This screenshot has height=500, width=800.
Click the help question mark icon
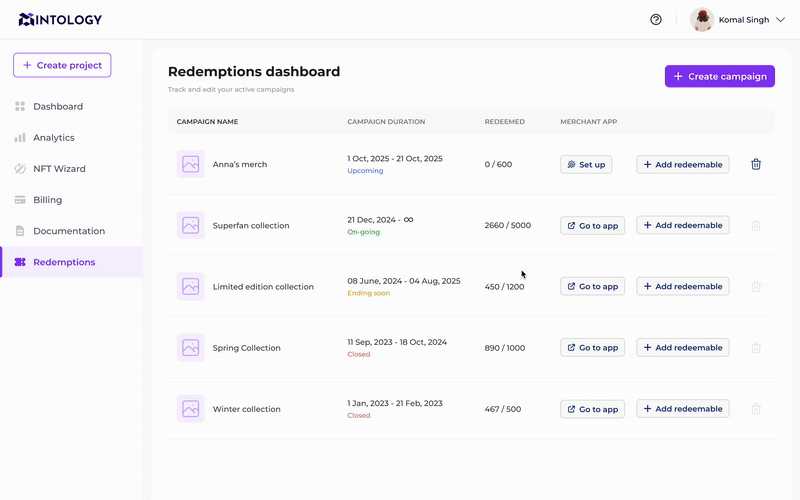pyautogui.click(x=656, y=19)
